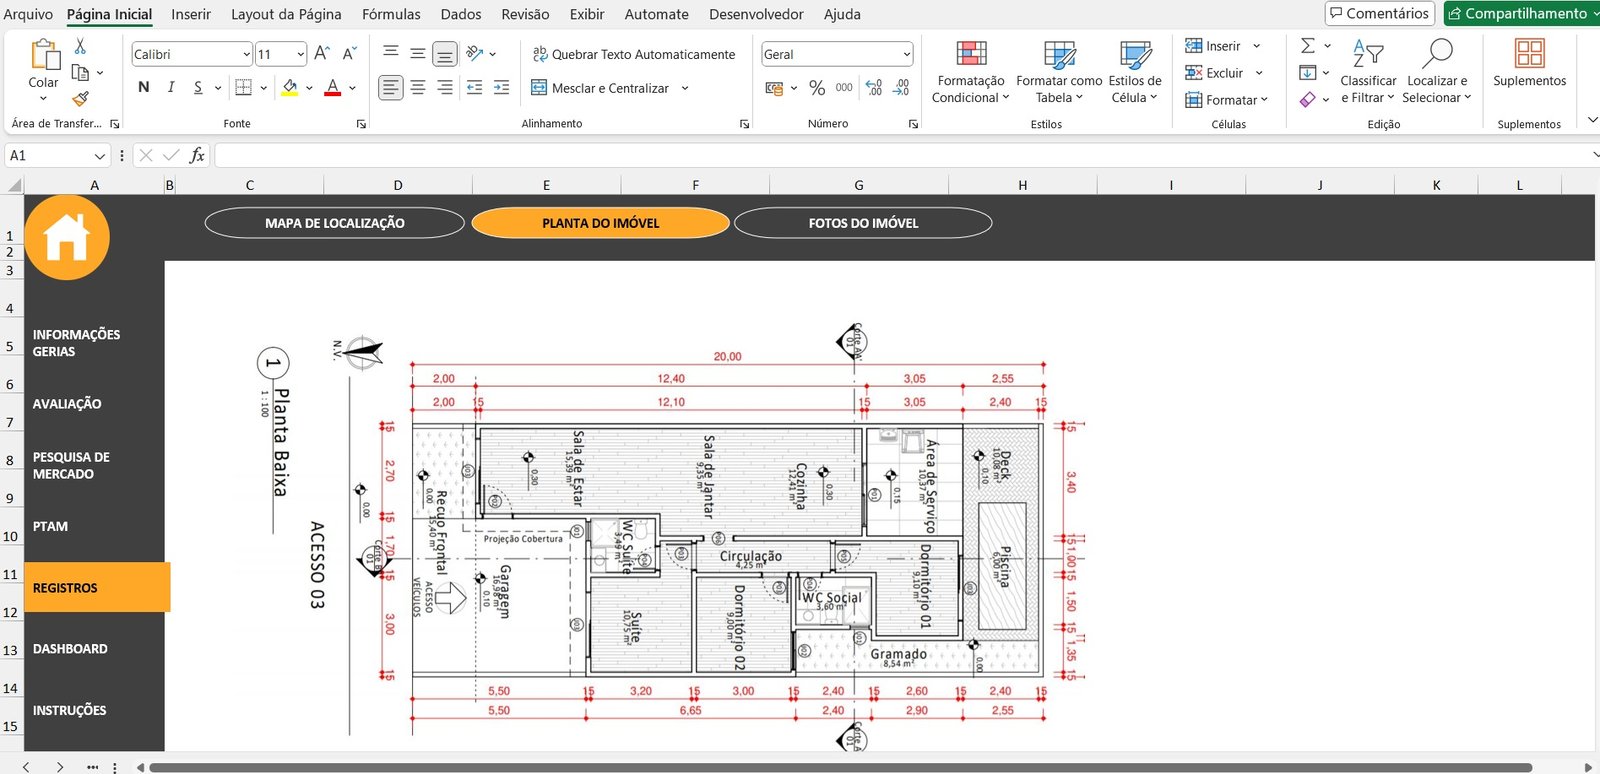The width and height of the screenshot is (1600, 774).
Task: Click the insert function fx icon
Action: [x=197, y=155]
